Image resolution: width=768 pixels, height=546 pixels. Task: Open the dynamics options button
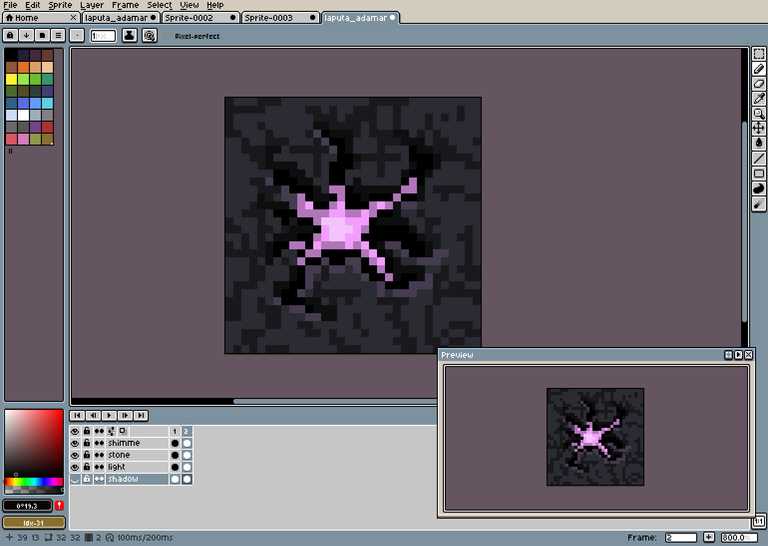(x=150, y=36)
